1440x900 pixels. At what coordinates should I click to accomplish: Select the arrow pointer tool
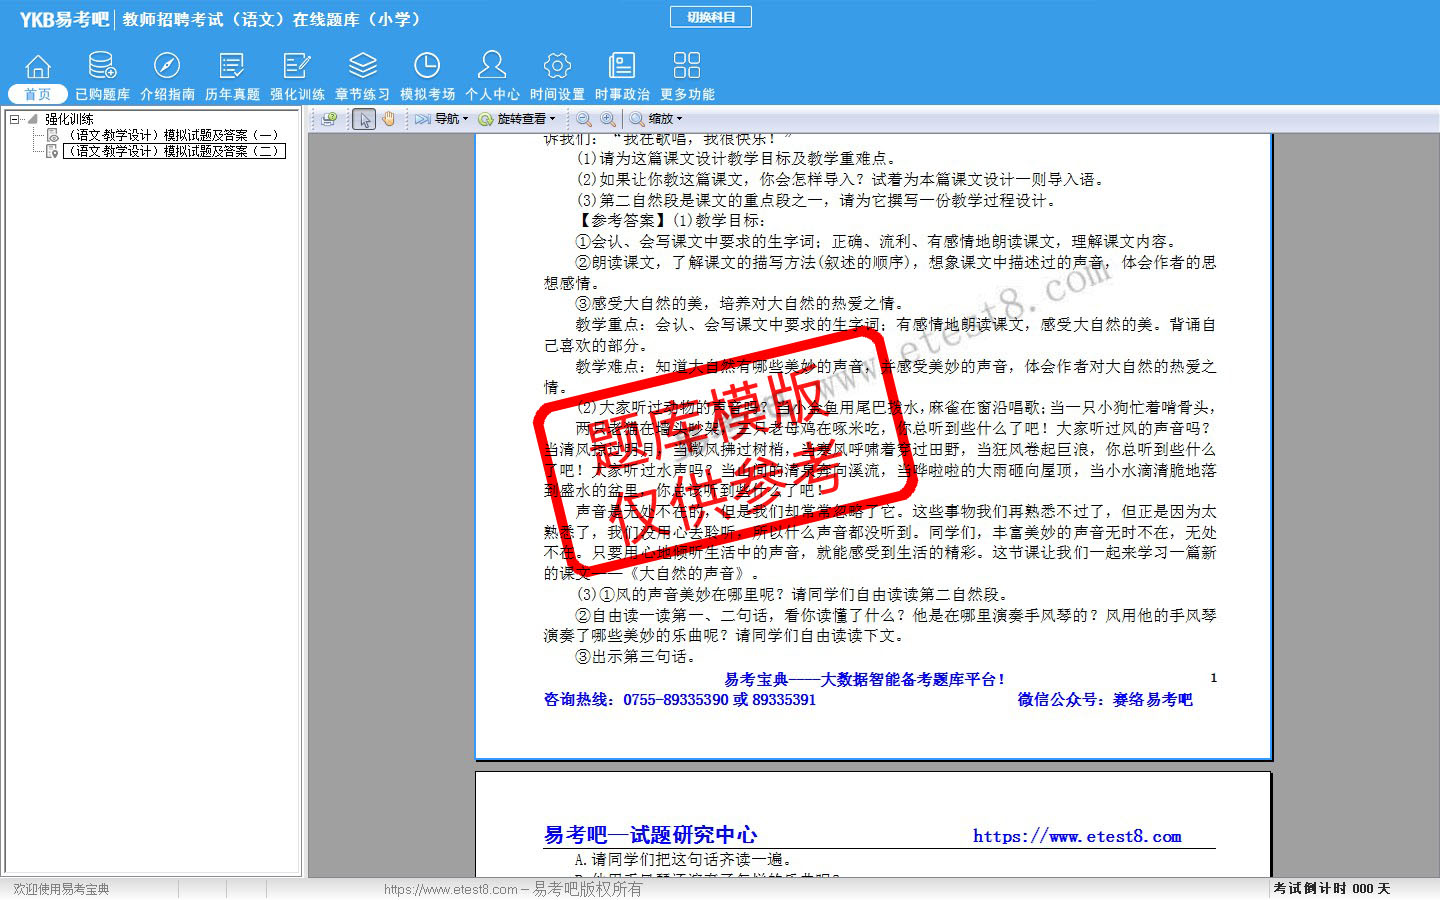click(x=364, y=119)
